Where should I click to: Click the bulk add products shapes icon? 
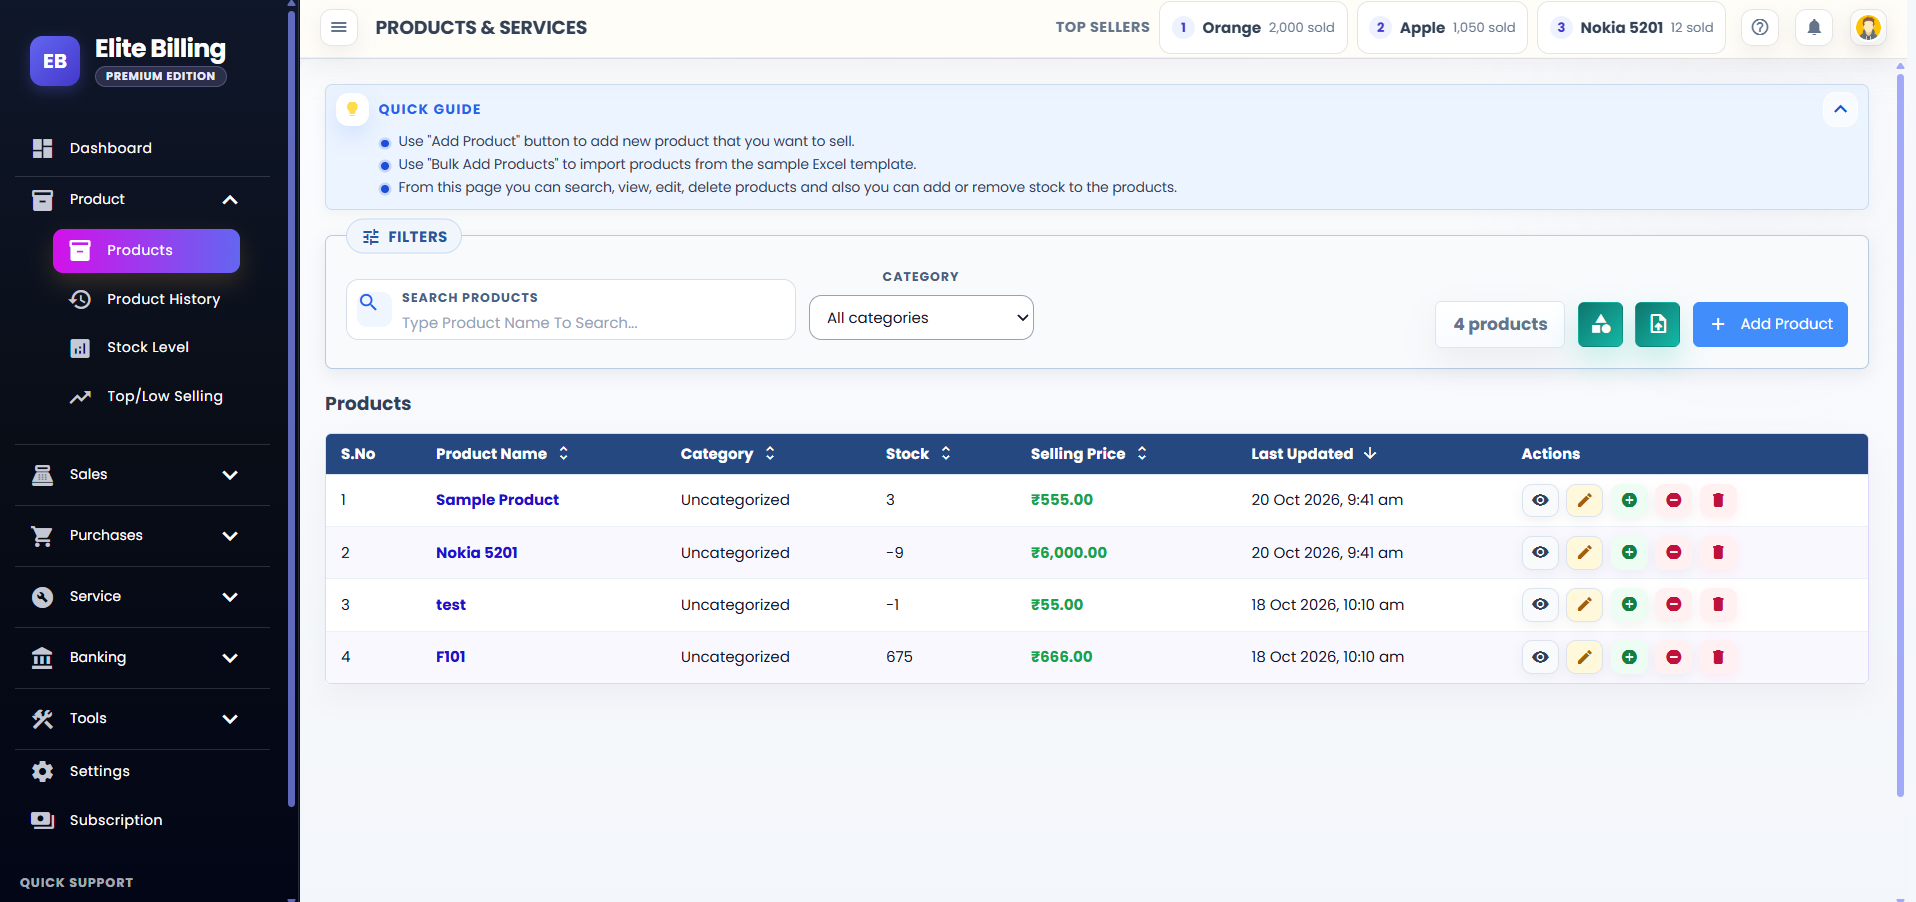1600,324
